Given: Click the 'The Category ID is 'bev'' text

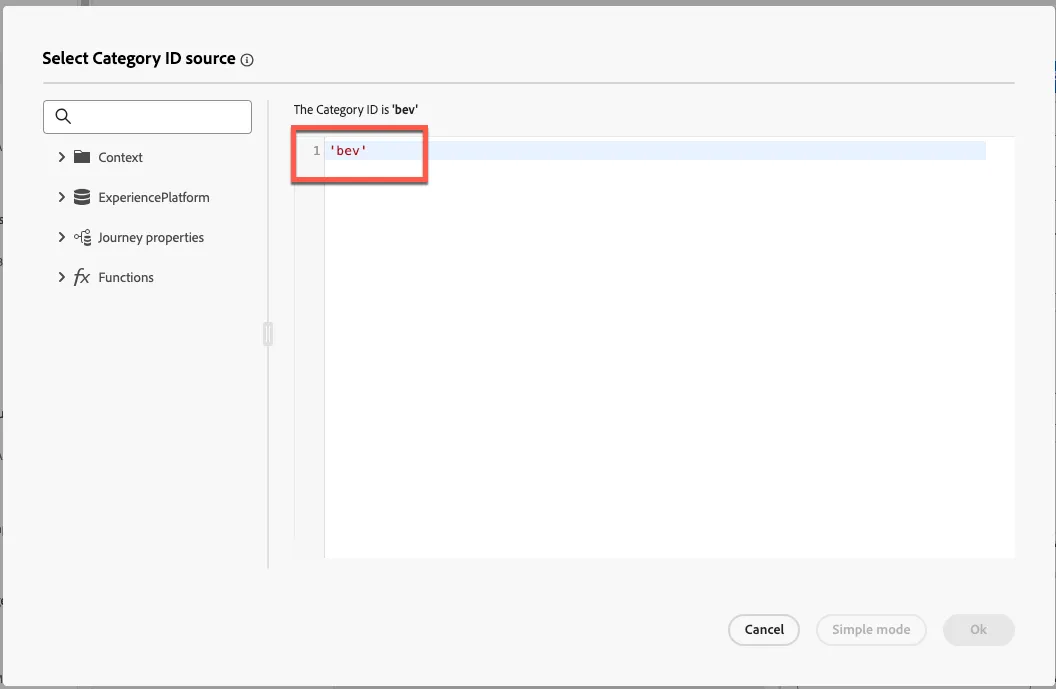Looking at the screenshot, I should [x=356, y=110].
